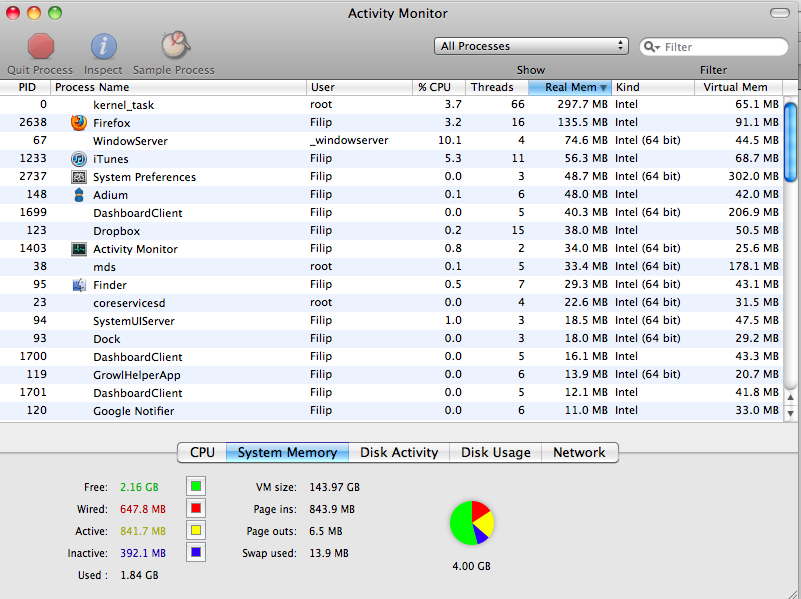
Task: Click the blue vertical scrollbar thumb
Action: [x=790, y=141]
